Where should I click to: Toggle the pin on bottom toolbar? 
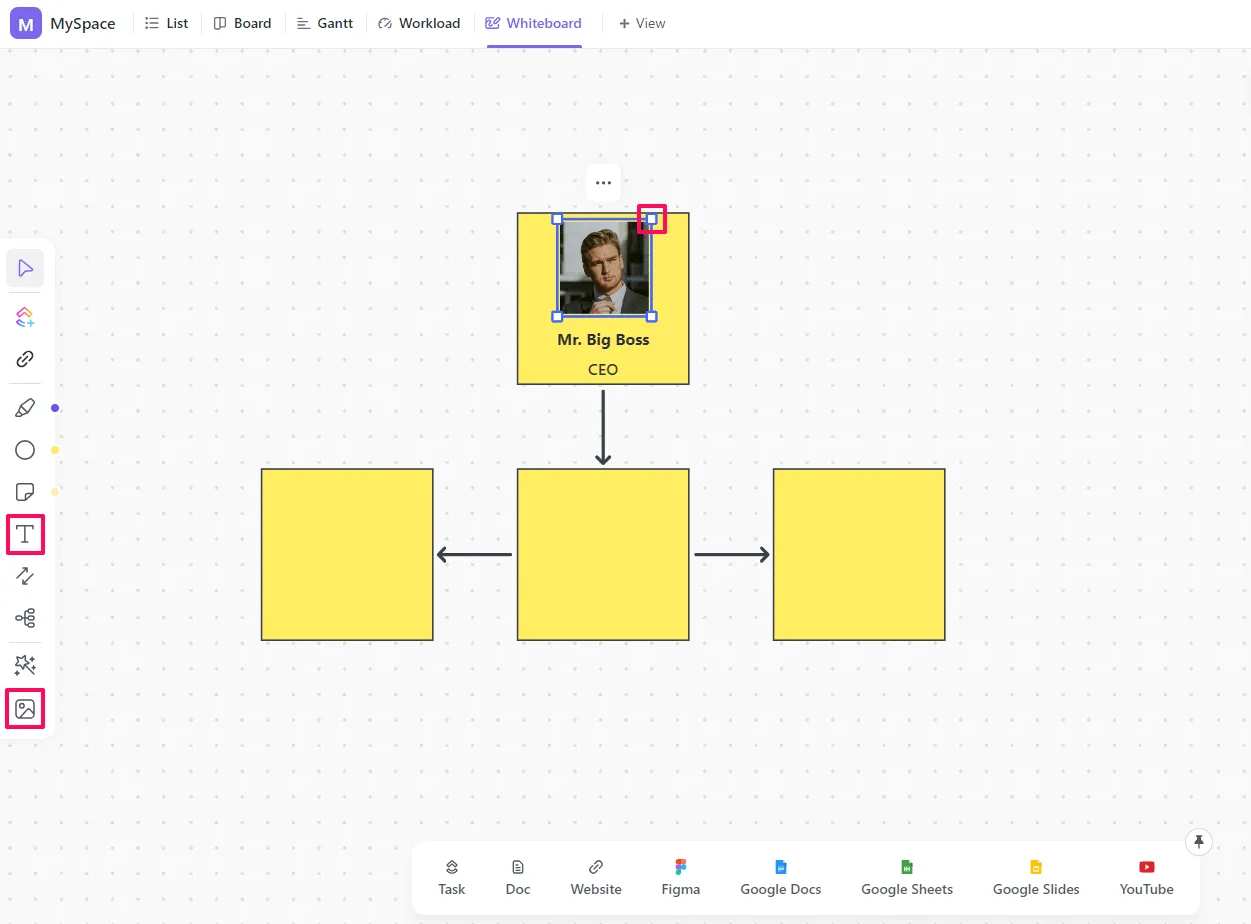pos(1199,842)
